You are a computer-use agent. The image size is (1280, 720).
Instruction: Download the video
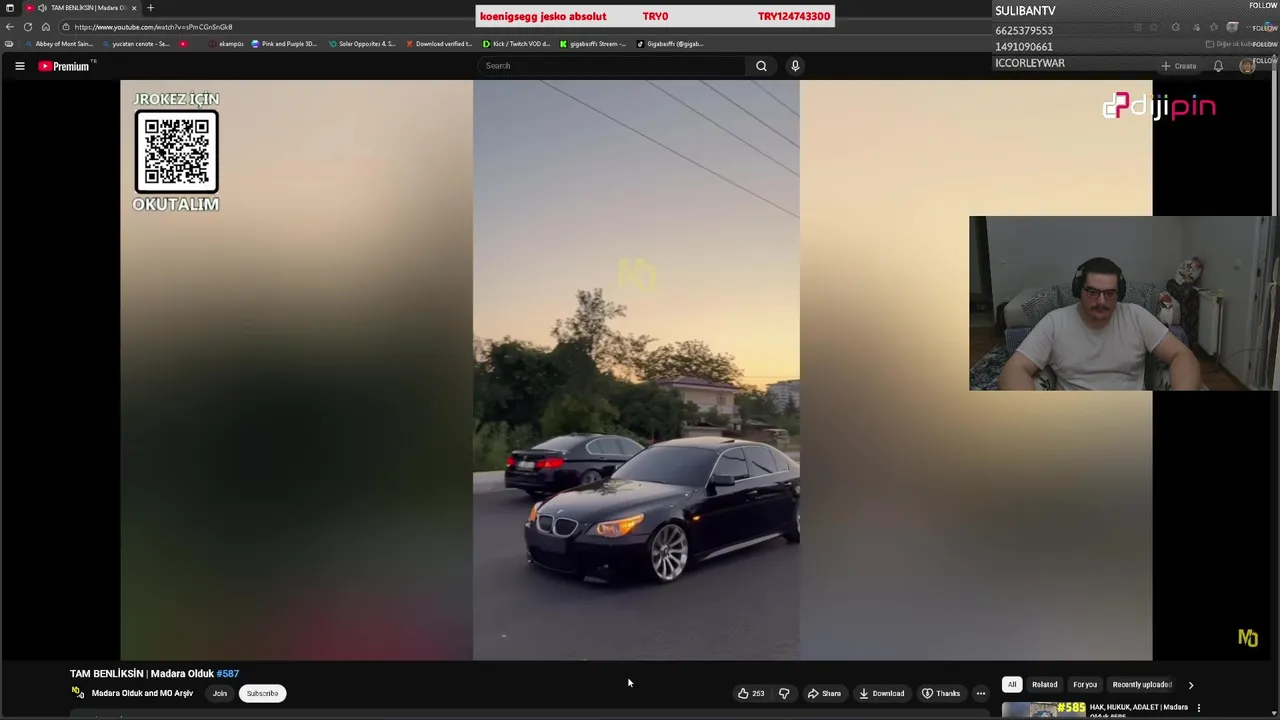point(882,693)
